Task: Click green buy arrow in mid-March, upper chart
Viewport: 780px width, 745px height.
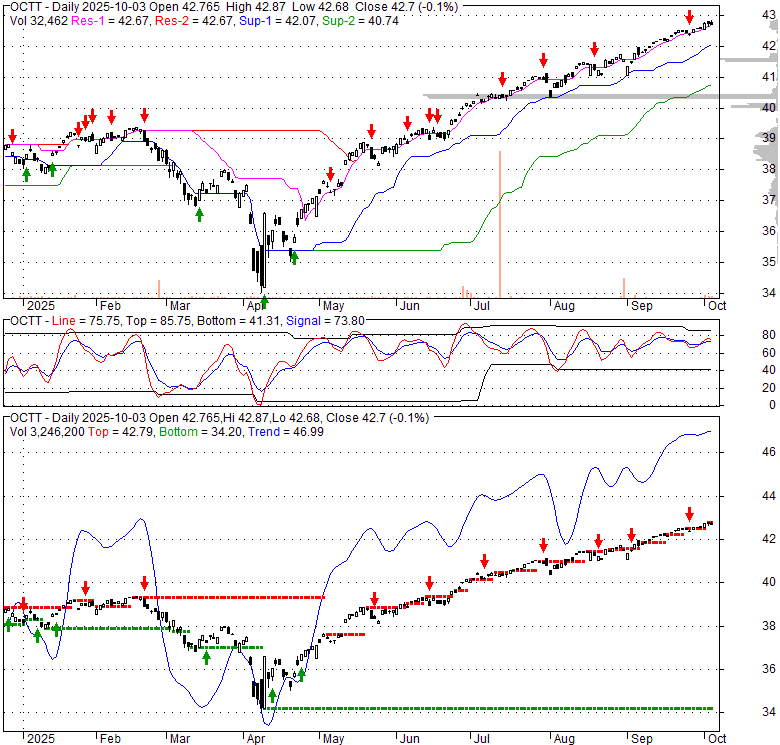Action: [x=199, y=215]
